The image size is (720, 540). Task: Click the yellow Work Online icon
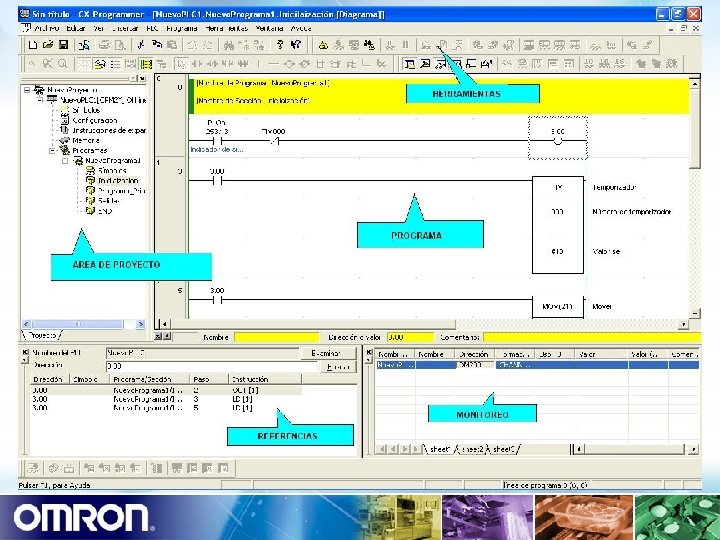323,45
